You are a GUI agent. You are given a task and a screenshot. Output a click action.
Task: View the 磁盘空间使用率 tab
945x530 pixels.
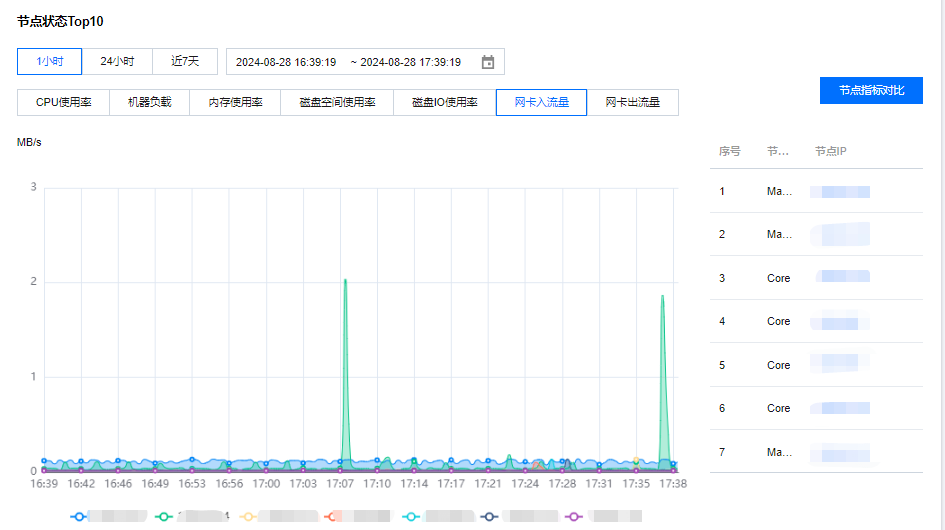[337, 102]
